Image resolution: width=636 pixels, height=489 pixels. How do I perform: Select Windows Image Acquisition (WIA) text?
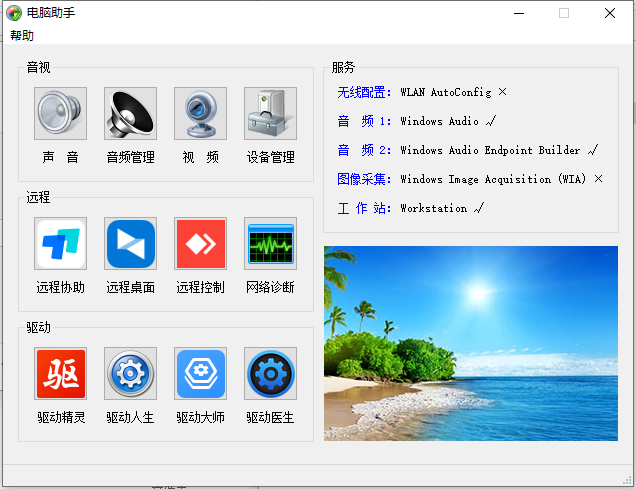[x=493, y=179]
